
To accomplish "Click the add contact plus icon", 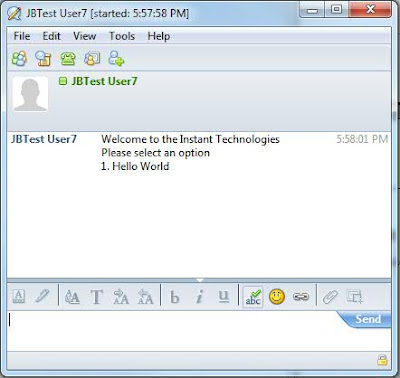I will coord(116,59).
